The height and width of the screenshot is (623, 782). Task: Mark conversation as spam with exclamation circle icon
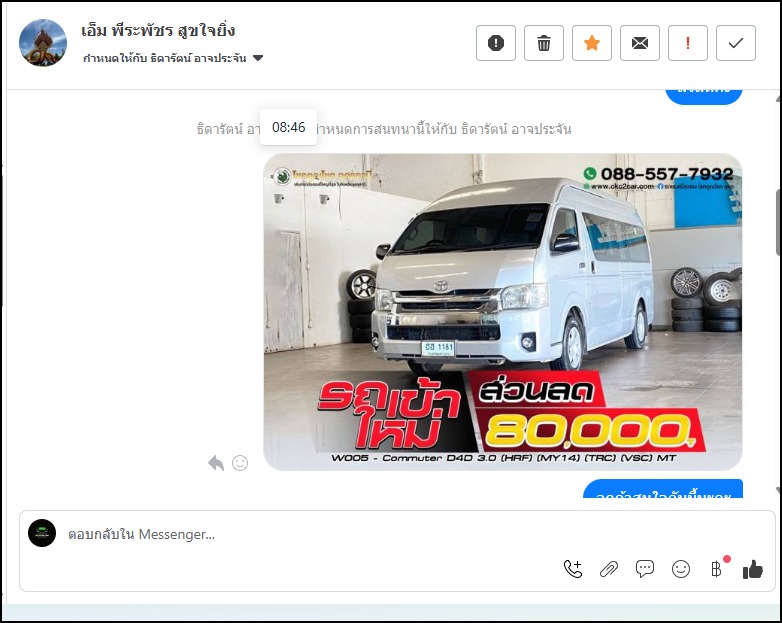click(496, 43)
